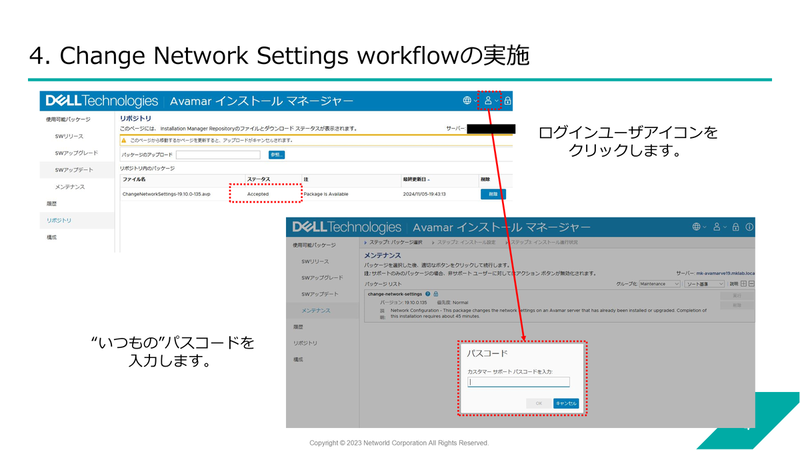Open 履歴 in the Maintenance page sidebar

tap(298, 327)
